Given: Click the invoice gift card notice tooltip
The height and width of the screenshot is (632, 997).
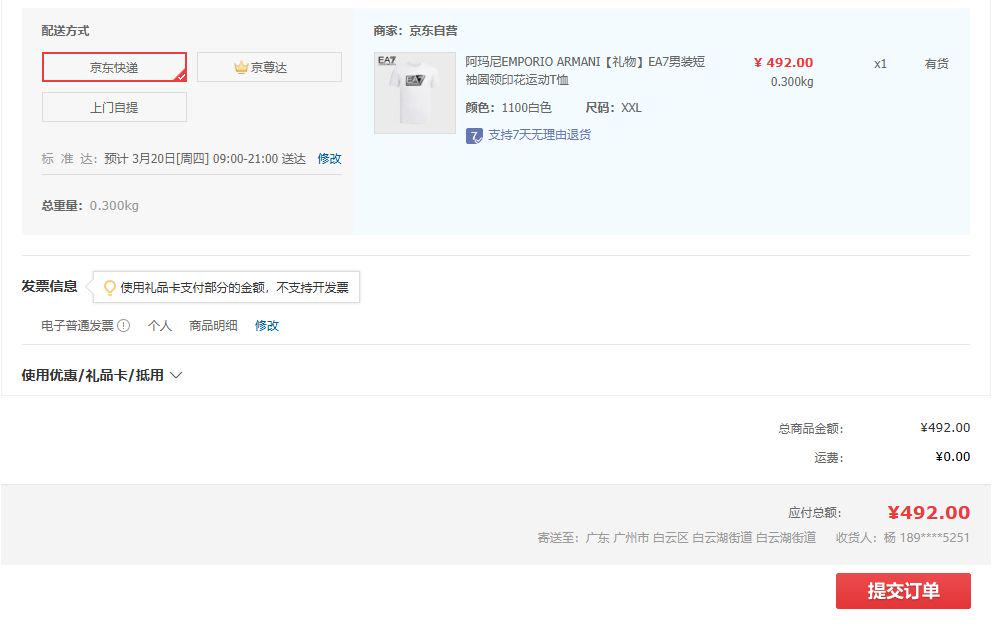Looking at the screenshot, I should [x=226, y=287].
